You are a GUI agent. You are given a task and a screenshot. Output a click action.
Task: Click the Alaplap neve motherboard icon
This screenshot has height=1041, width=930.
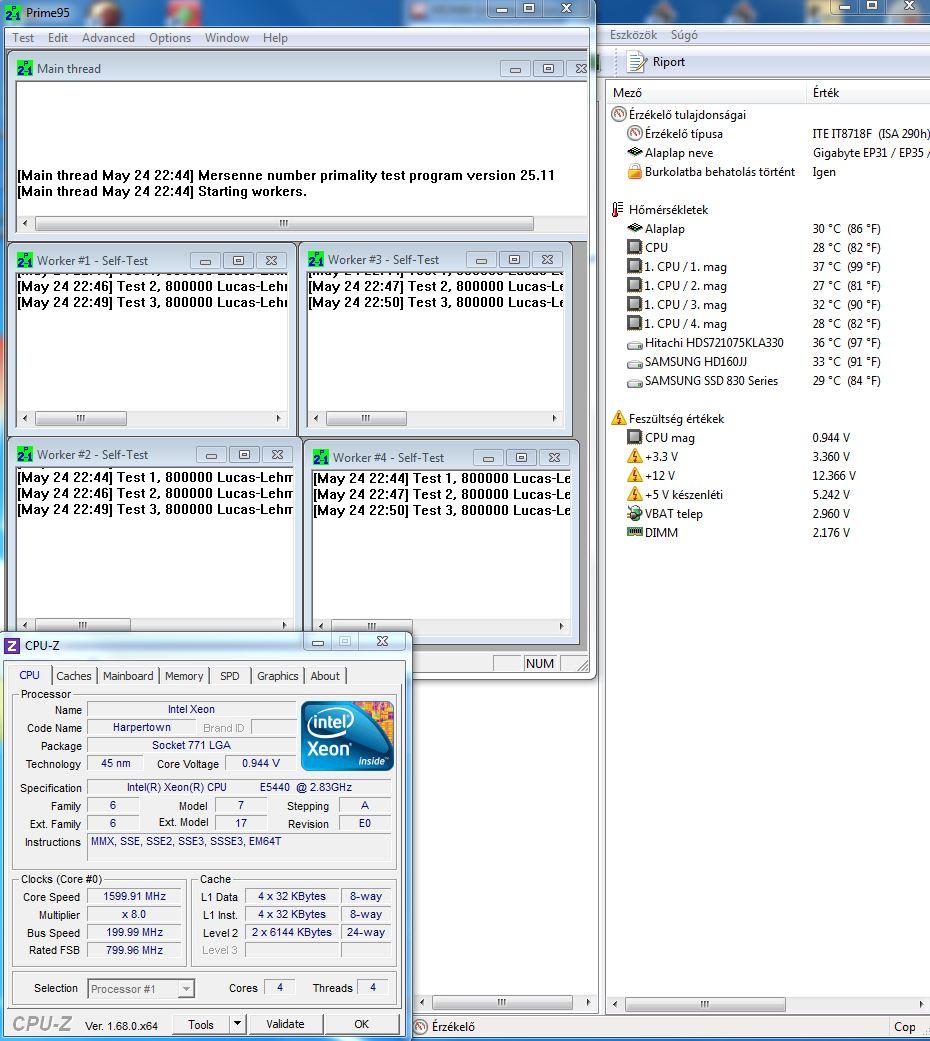635,152
